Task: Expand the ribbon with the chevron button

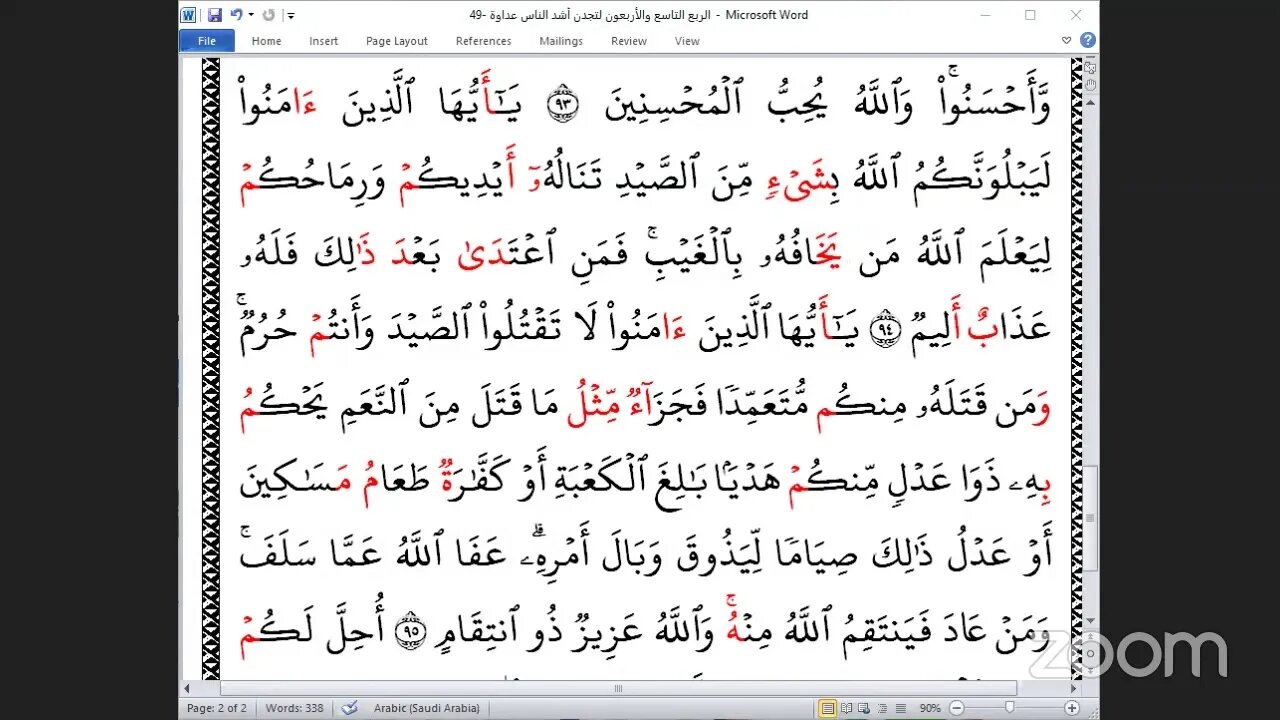Action: coord(1067,41)
